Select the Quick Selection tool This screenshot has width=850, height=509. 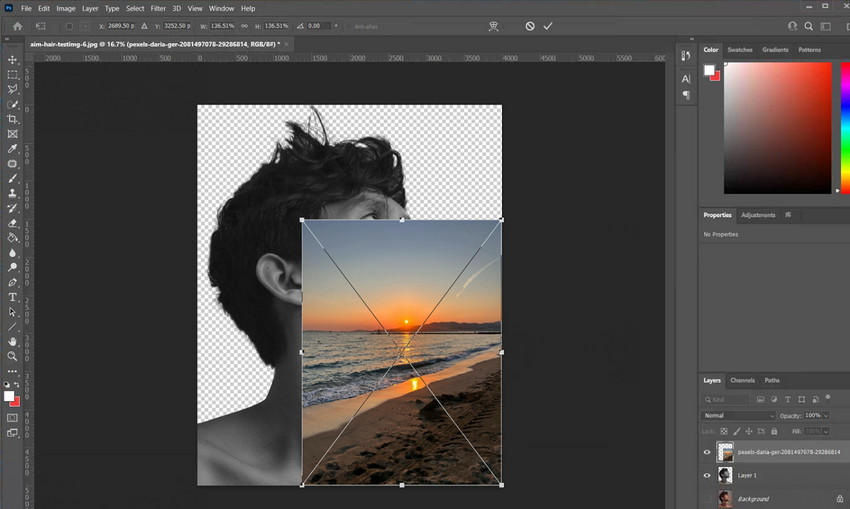(x=12, y=104)
